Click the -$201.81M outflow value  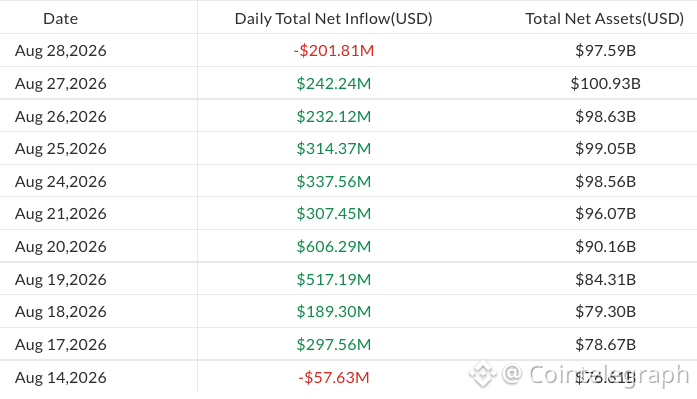point(333,51)
